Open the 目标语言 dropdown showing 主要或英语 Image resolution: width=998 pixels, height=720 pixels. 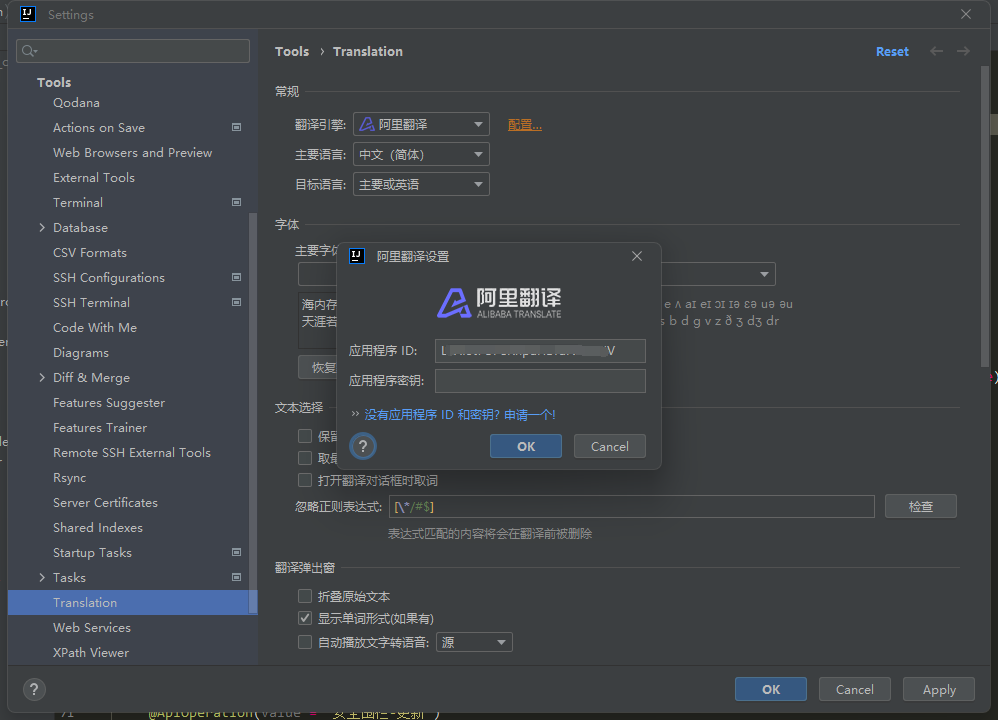click(421, 184)
